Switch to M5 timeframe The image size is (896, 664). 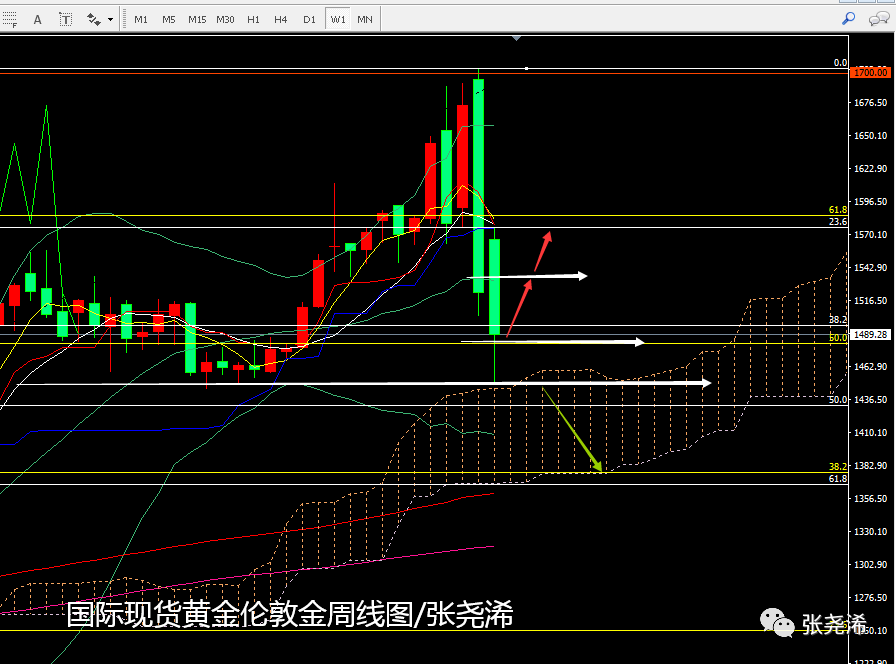coord(169,19)
